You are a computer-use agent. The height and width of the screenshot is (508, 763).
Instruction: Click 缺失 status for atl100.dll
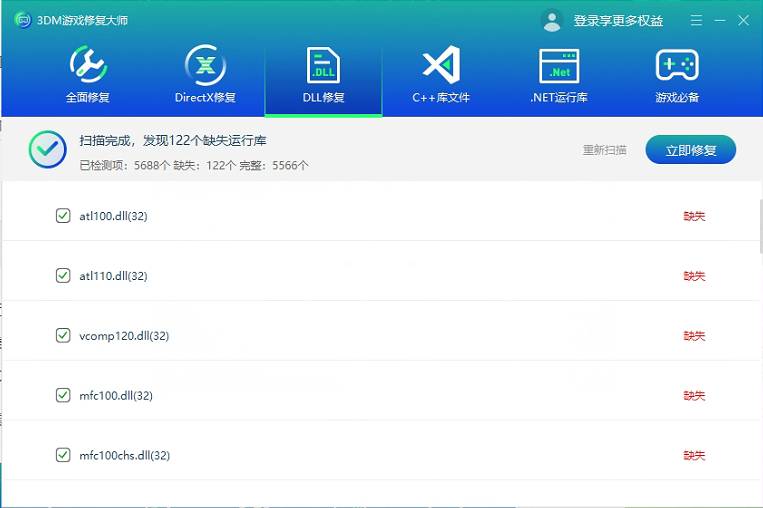pos(694,216)
